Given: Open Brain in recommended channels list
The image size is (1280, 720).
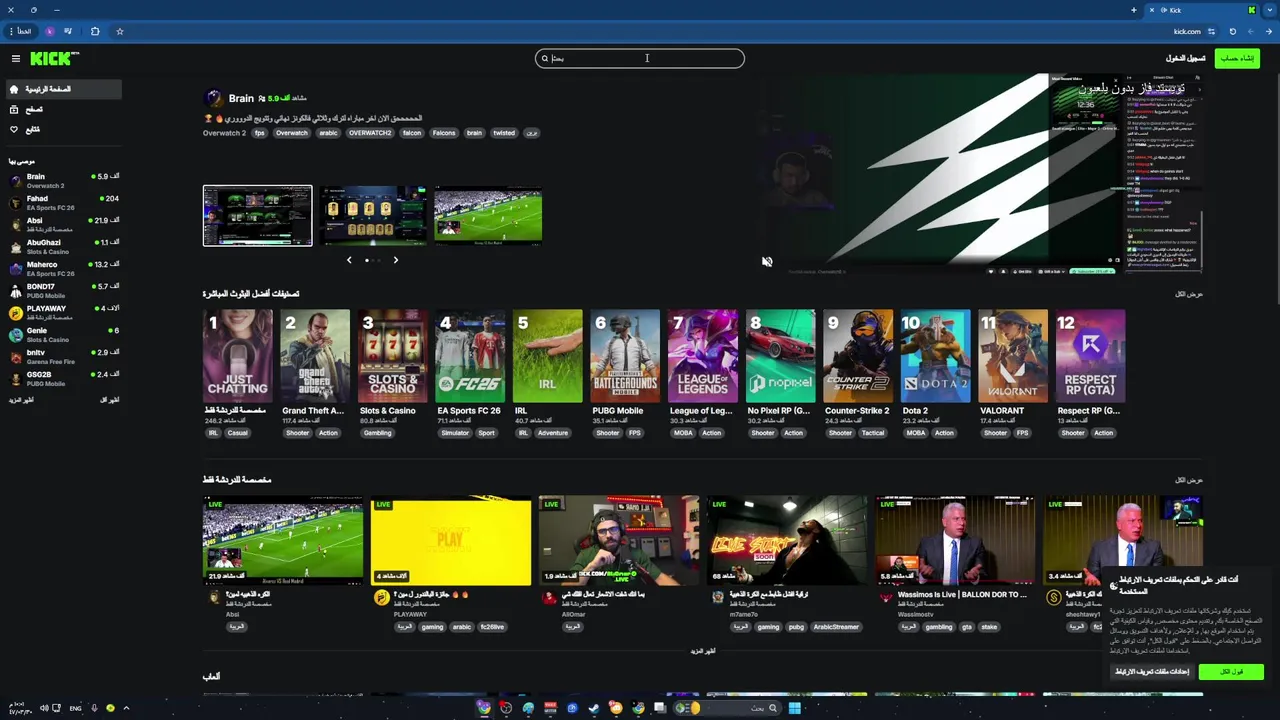Looking at the screenshot, I should (x=63, y=180).
